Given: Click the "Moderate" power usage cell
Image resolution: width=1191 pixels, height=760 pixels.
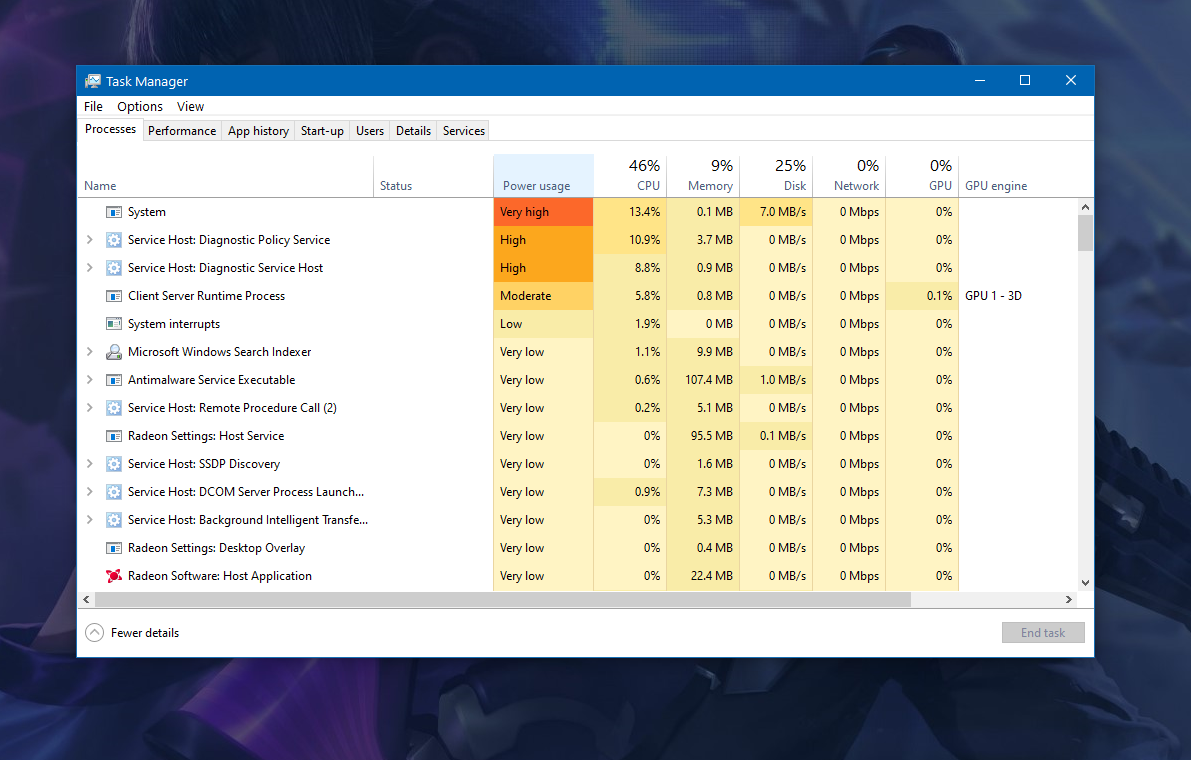Looking at the screenshot, I should click(x=543, y=296).
